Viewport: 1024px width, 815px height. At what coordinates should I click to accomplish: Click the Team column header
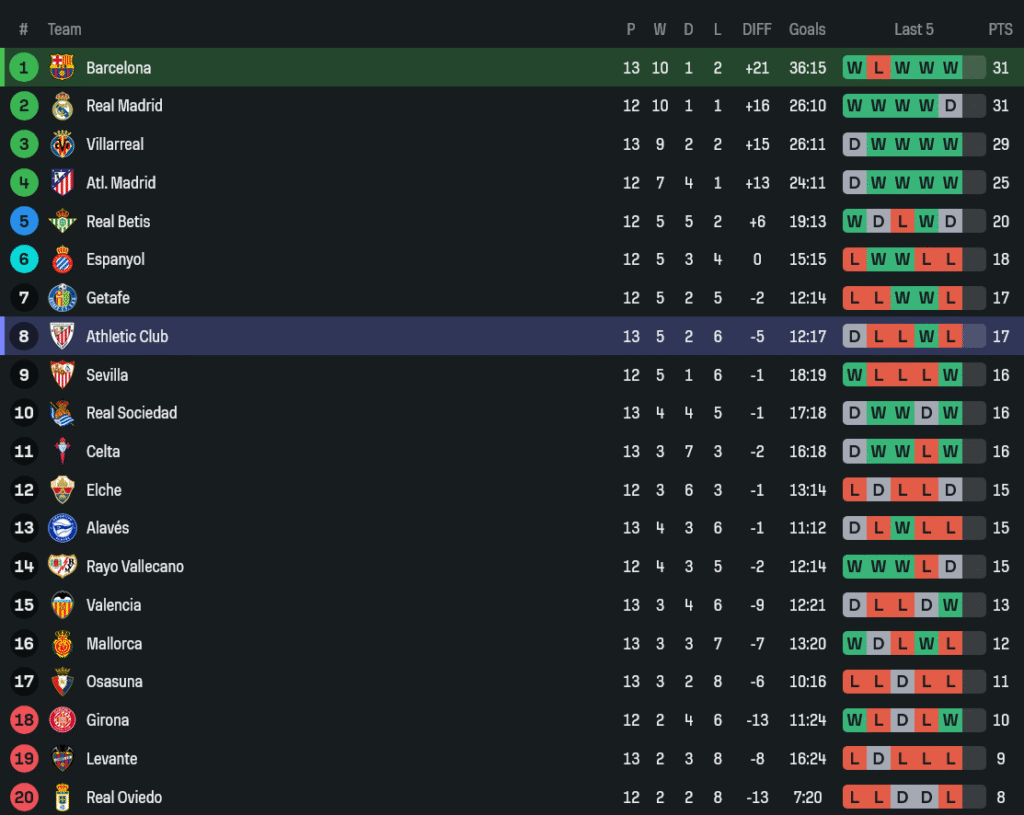(x=65, y=29)
